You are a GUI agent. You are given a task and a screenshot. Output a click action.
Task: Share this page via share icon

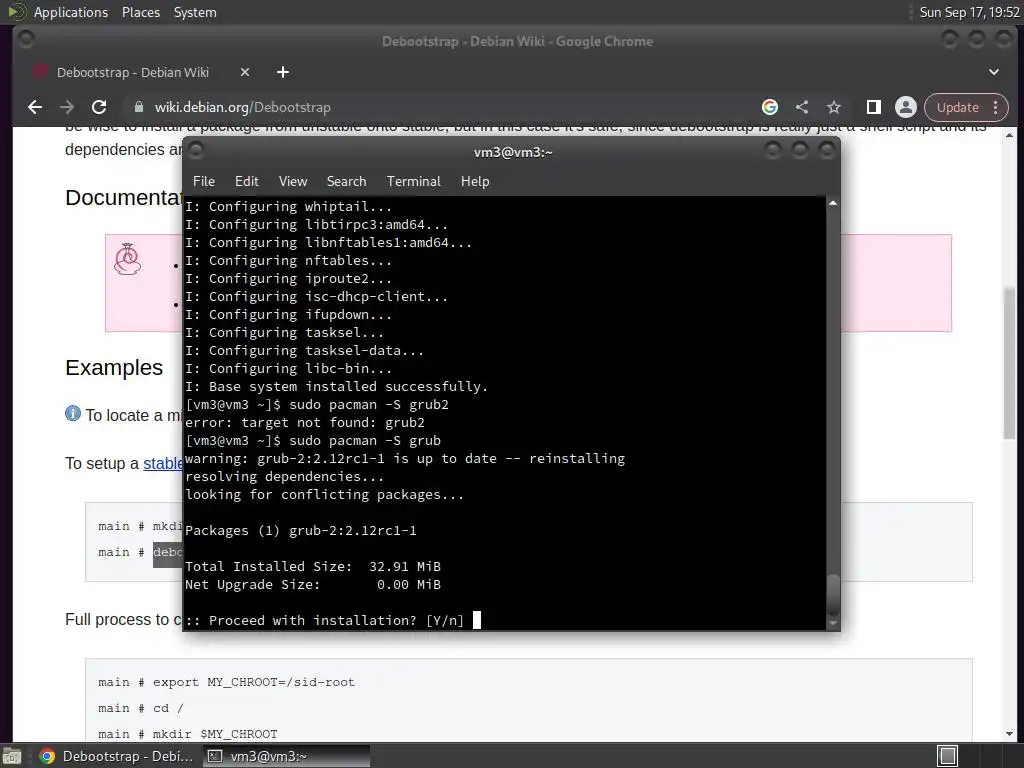(802, 107)
